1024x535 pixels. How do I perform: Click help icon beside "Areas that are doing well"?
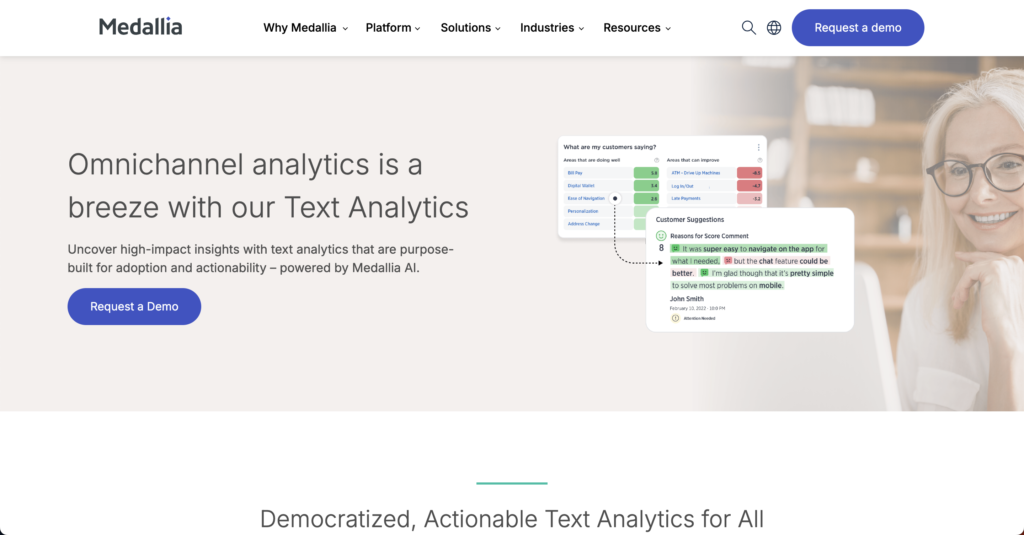click(x=656, y=160)
